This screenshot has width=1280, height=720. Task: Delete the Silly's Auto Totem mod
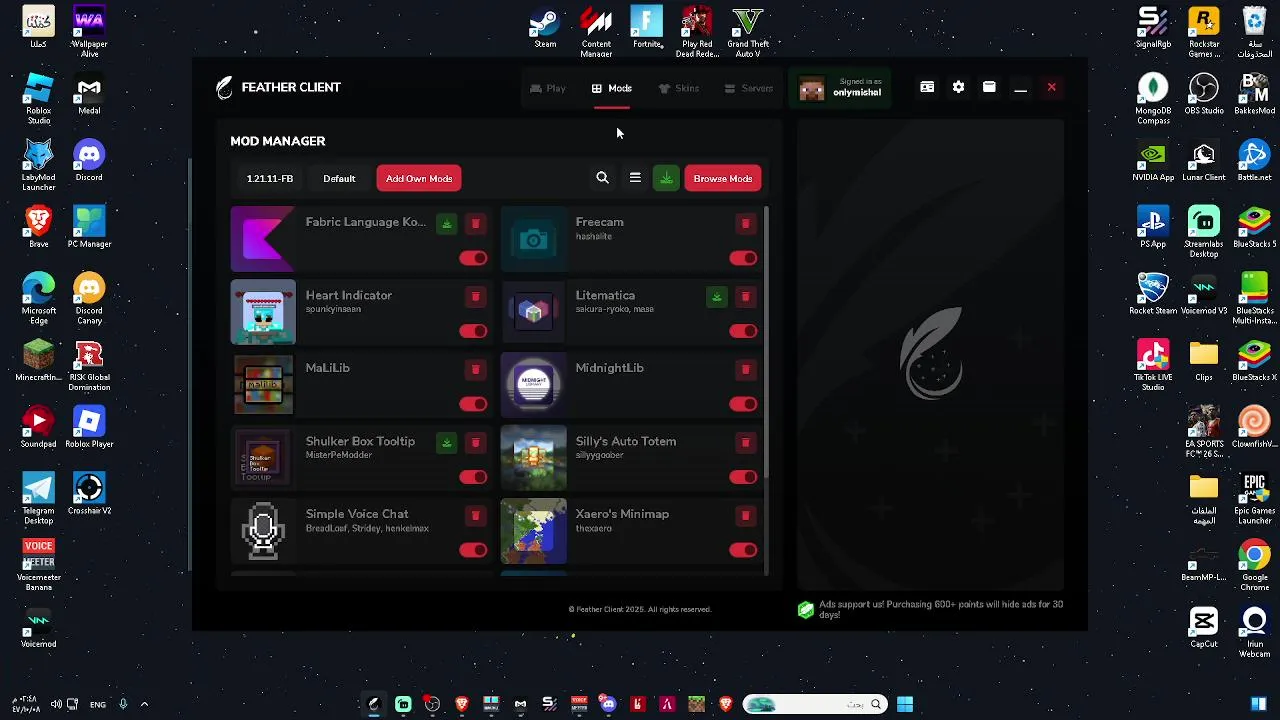click(x=745, y=443)
